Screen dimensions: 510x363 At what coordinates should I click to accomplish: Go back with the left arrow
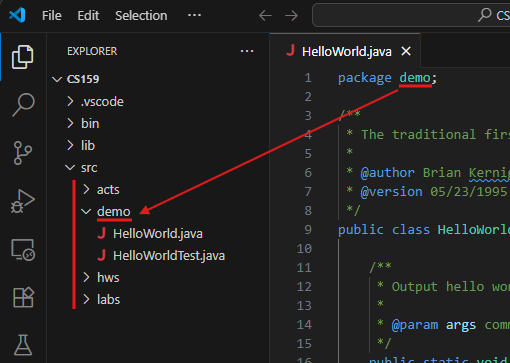point(265,15)
